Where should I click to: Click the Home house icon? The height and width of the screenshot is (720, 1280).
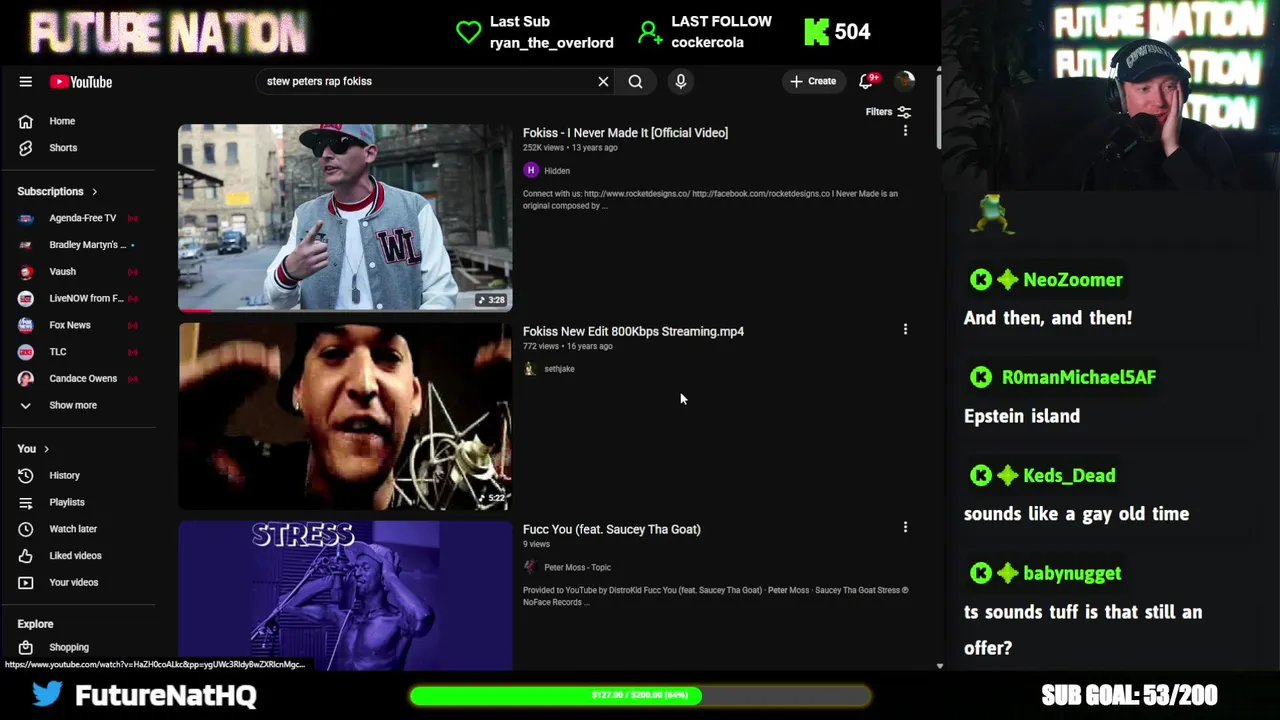(x=26, y=121)
